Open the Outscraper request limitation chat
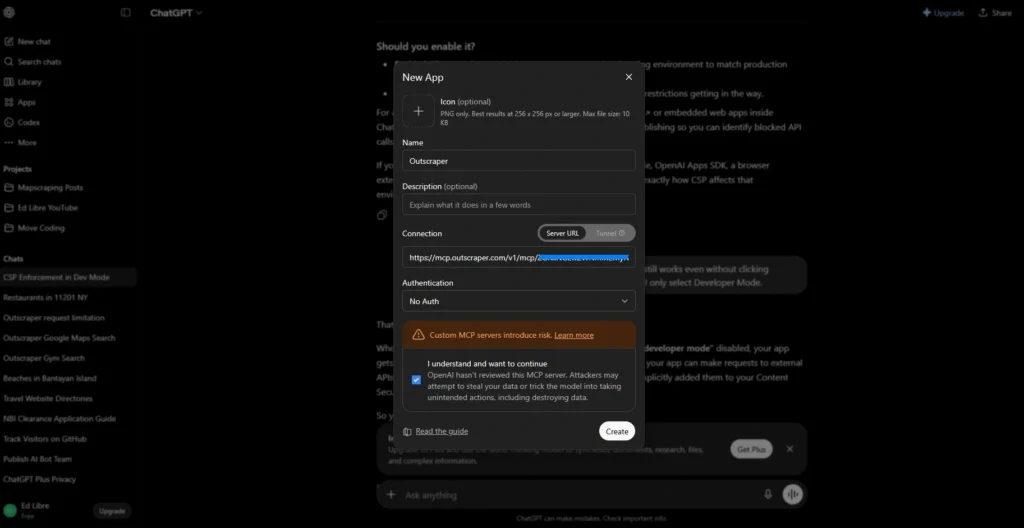 point(54,318)
